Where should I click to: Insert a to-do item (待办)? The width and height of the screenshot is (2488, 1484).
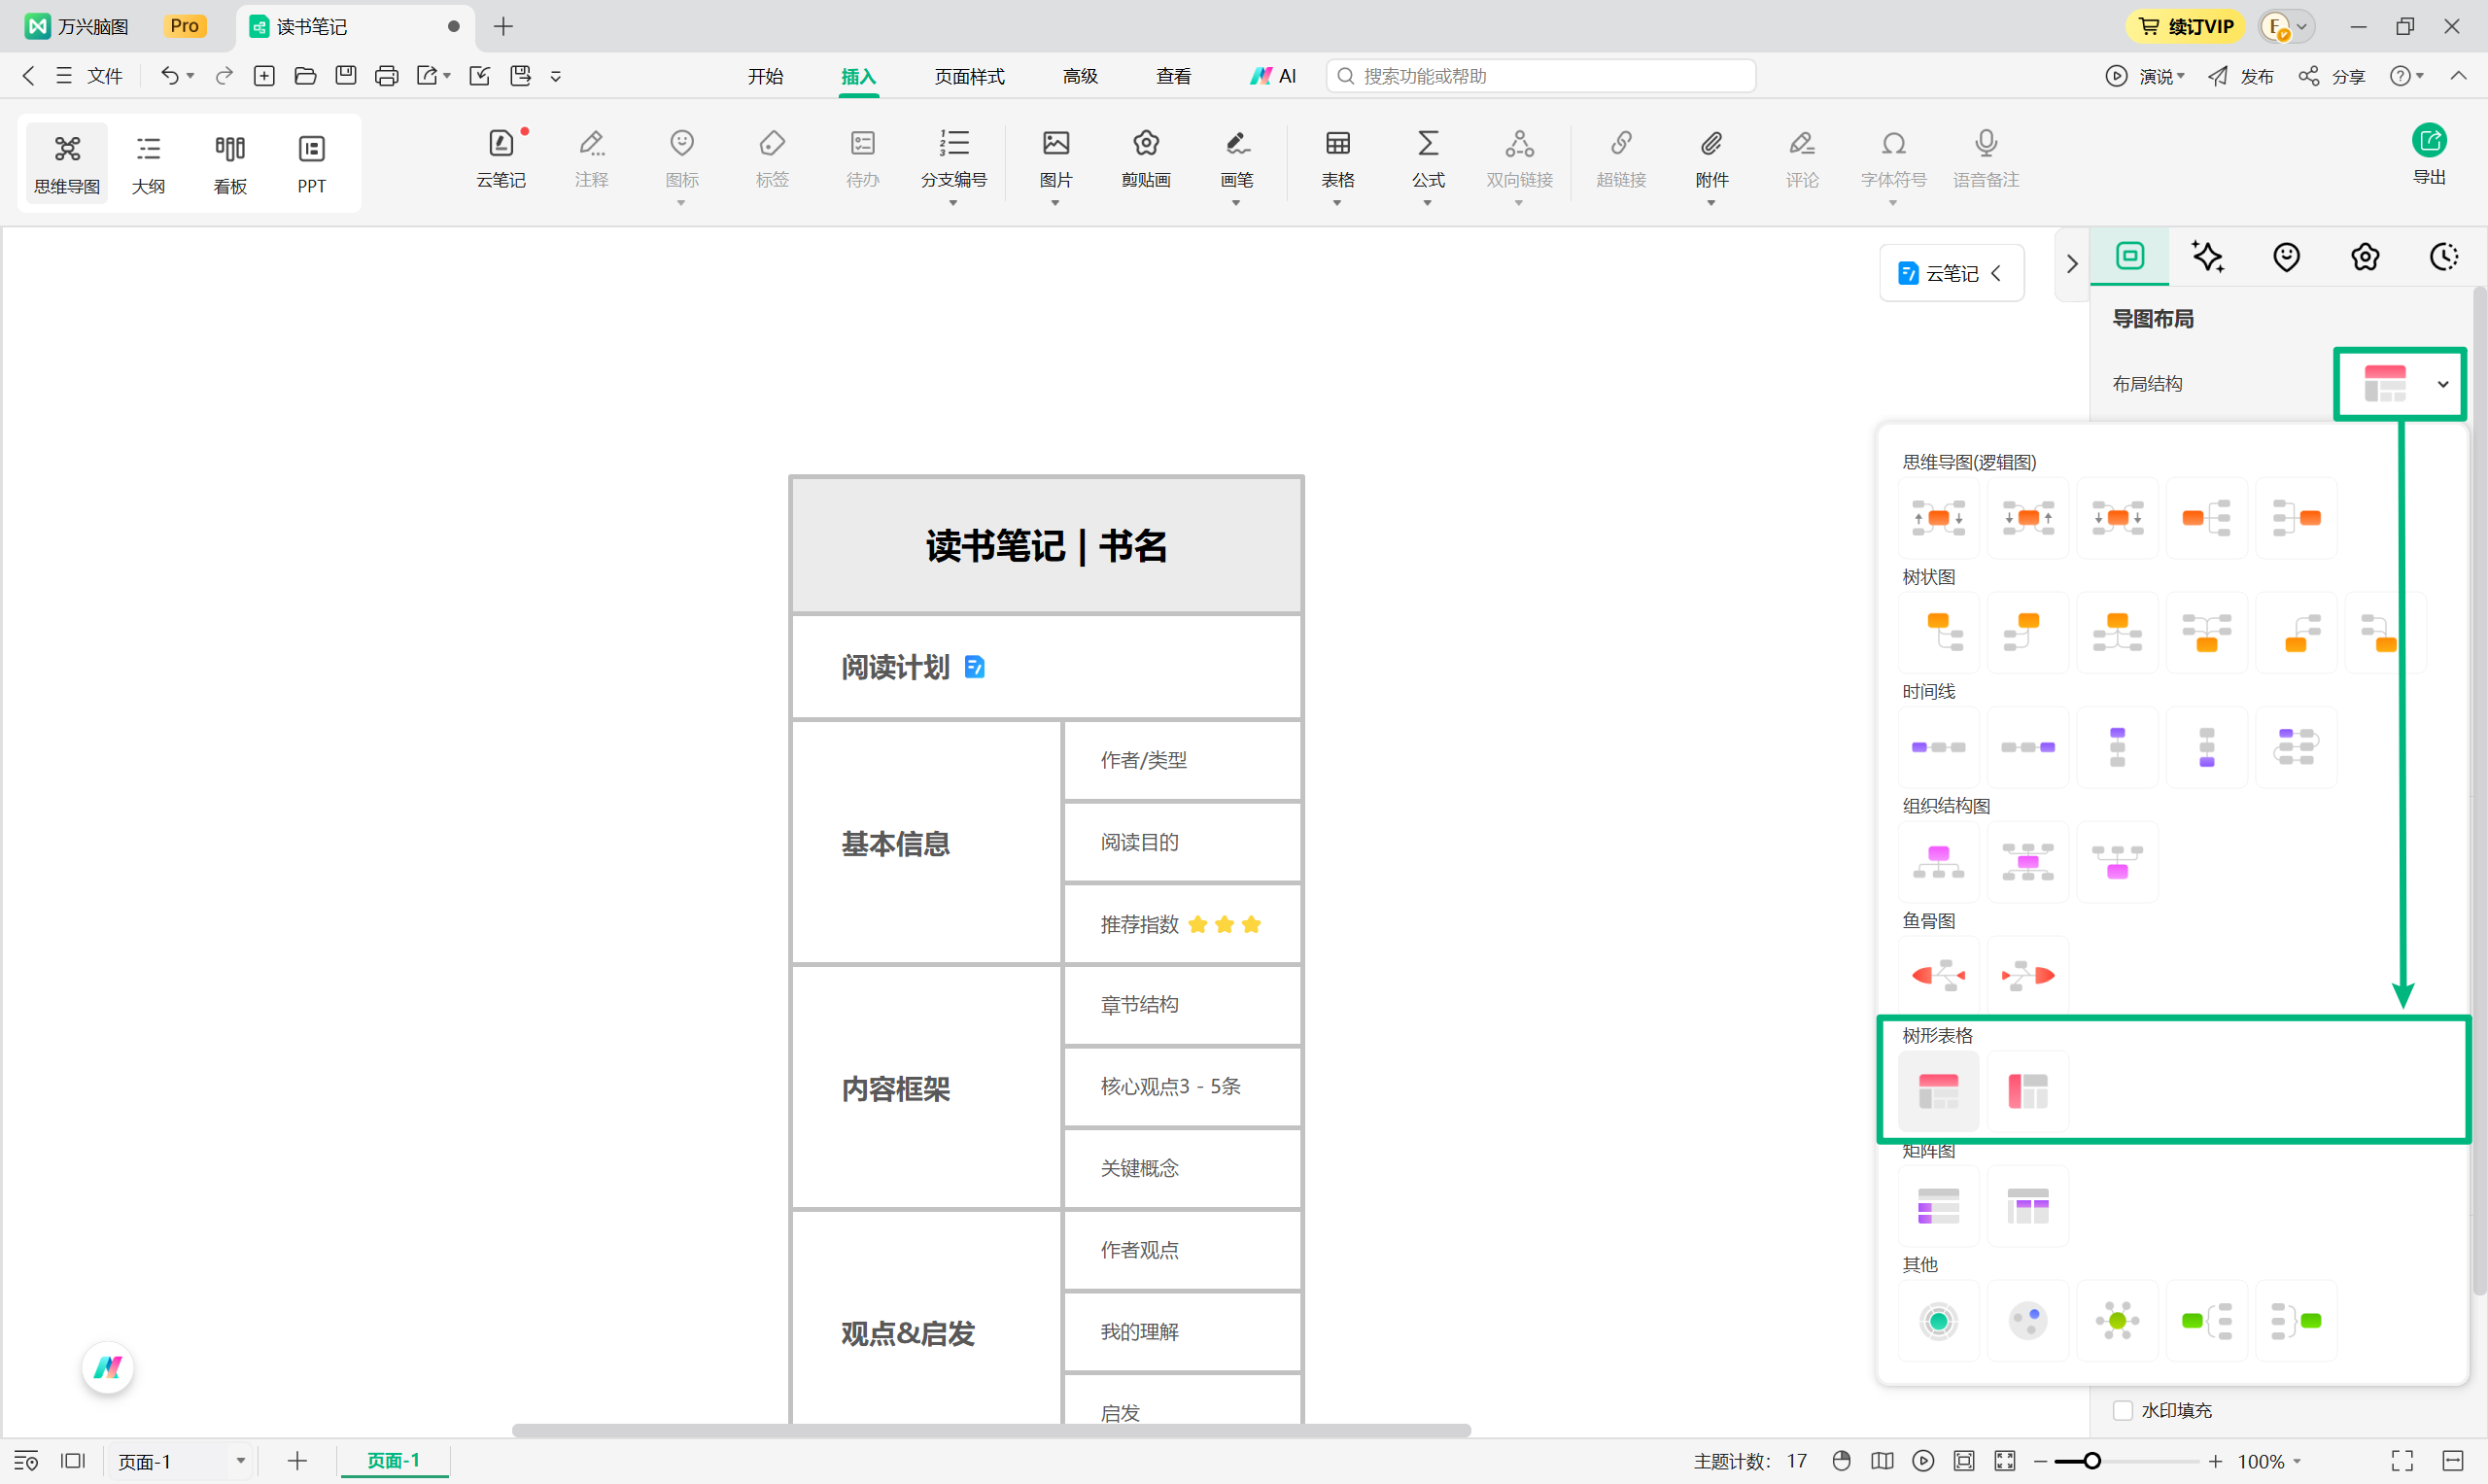click(862, 160)
